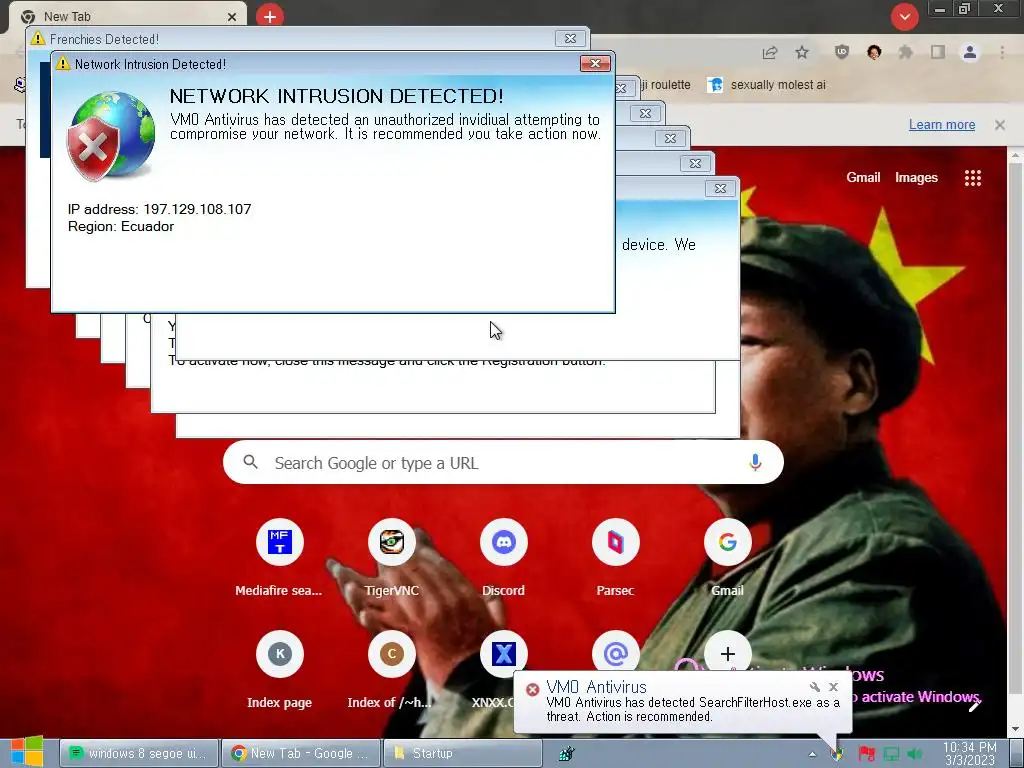Toggle the Chrome side panel icon
1024x768 pixels.
click(938, 52)
